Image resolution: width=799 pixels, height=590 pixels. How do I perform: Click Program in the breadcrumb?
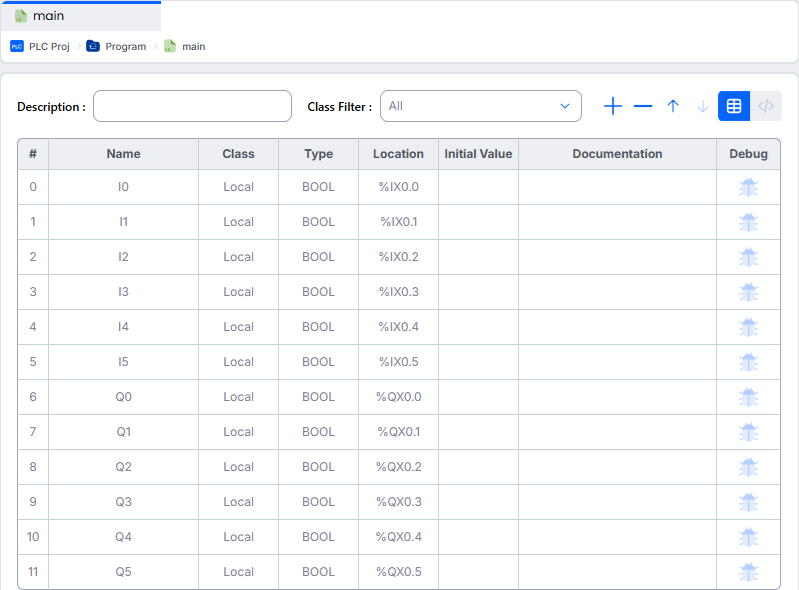[x=125, y=46]
